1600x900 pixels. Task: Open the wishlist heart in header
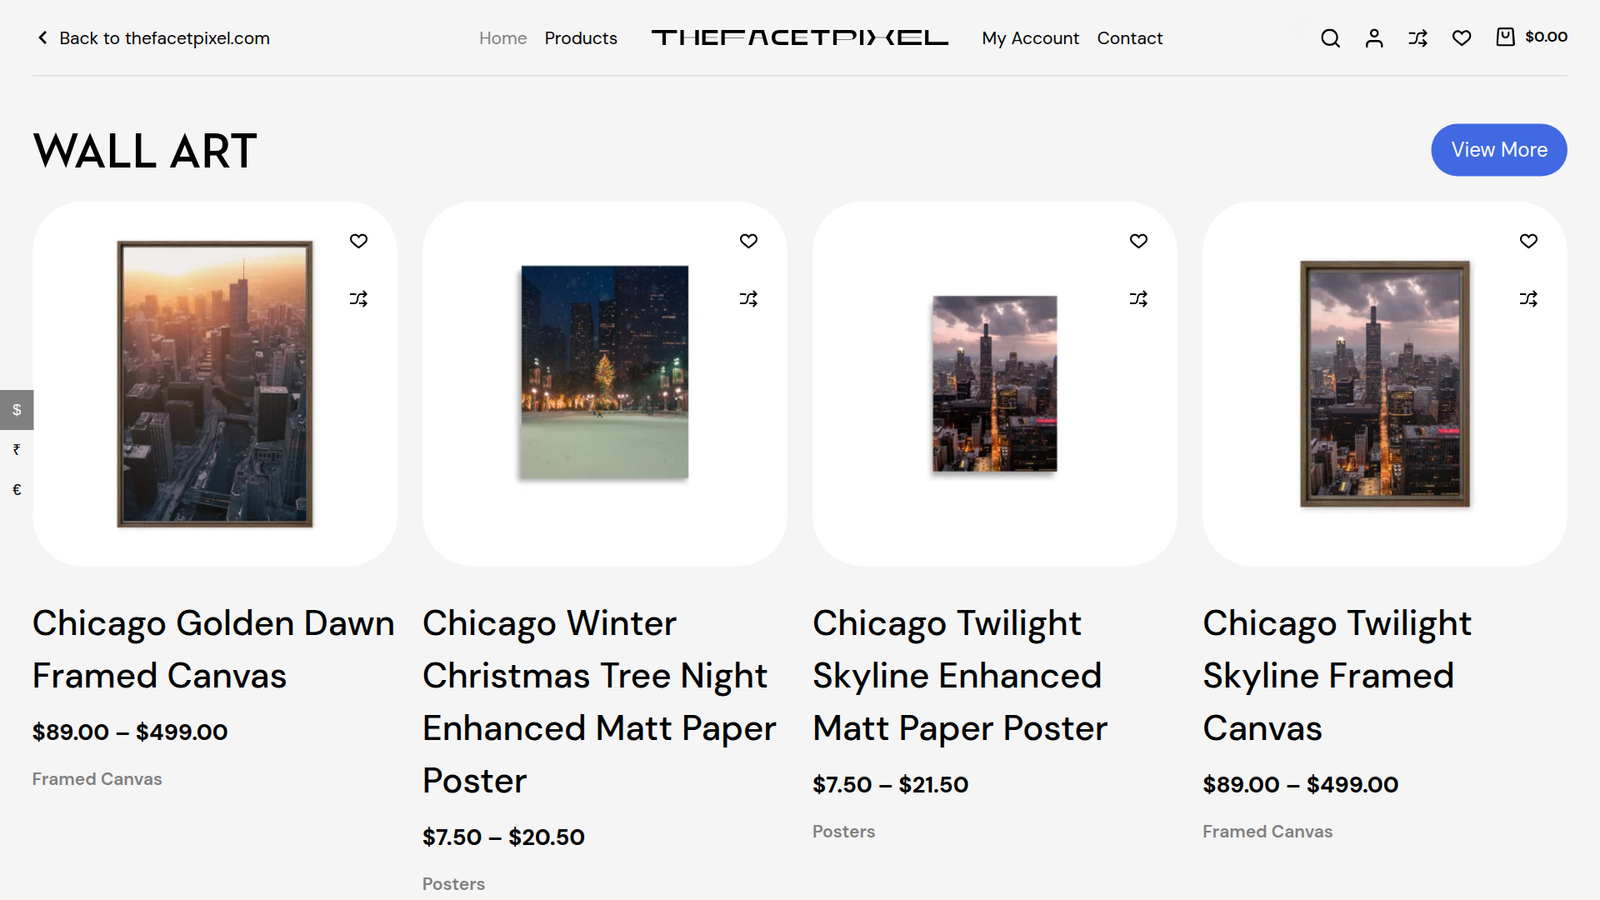pyautogui.click(x=1462, y=38)
